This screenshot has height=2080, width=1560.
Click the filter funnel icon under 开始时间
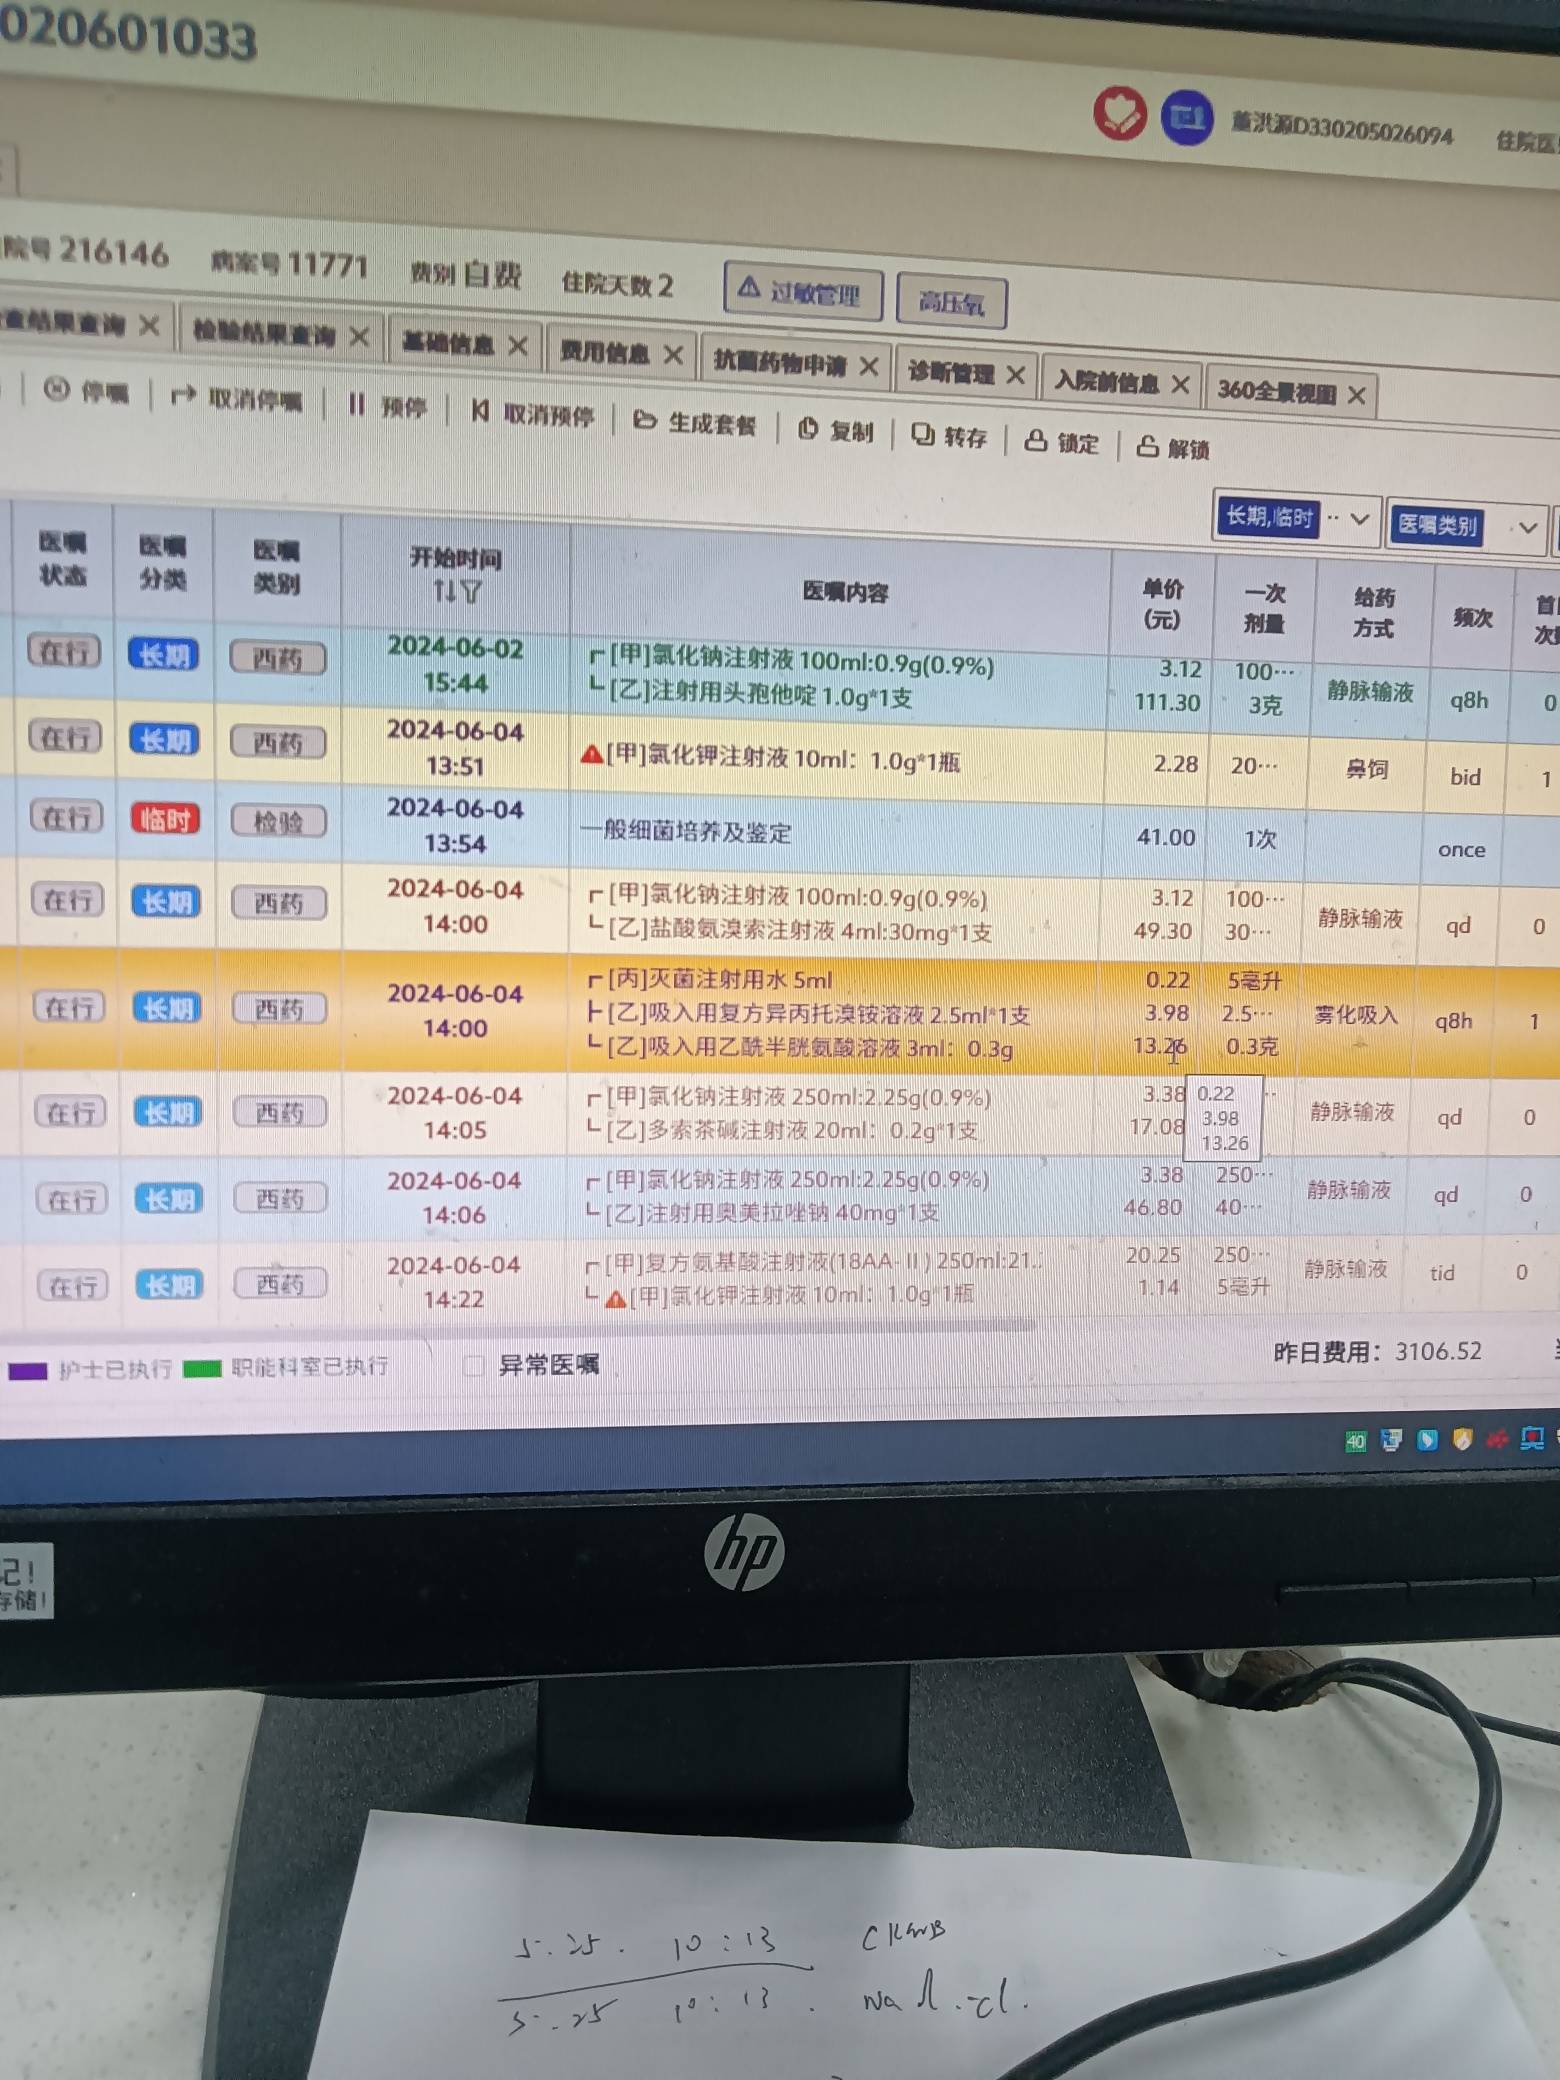[x=471, y=592]
